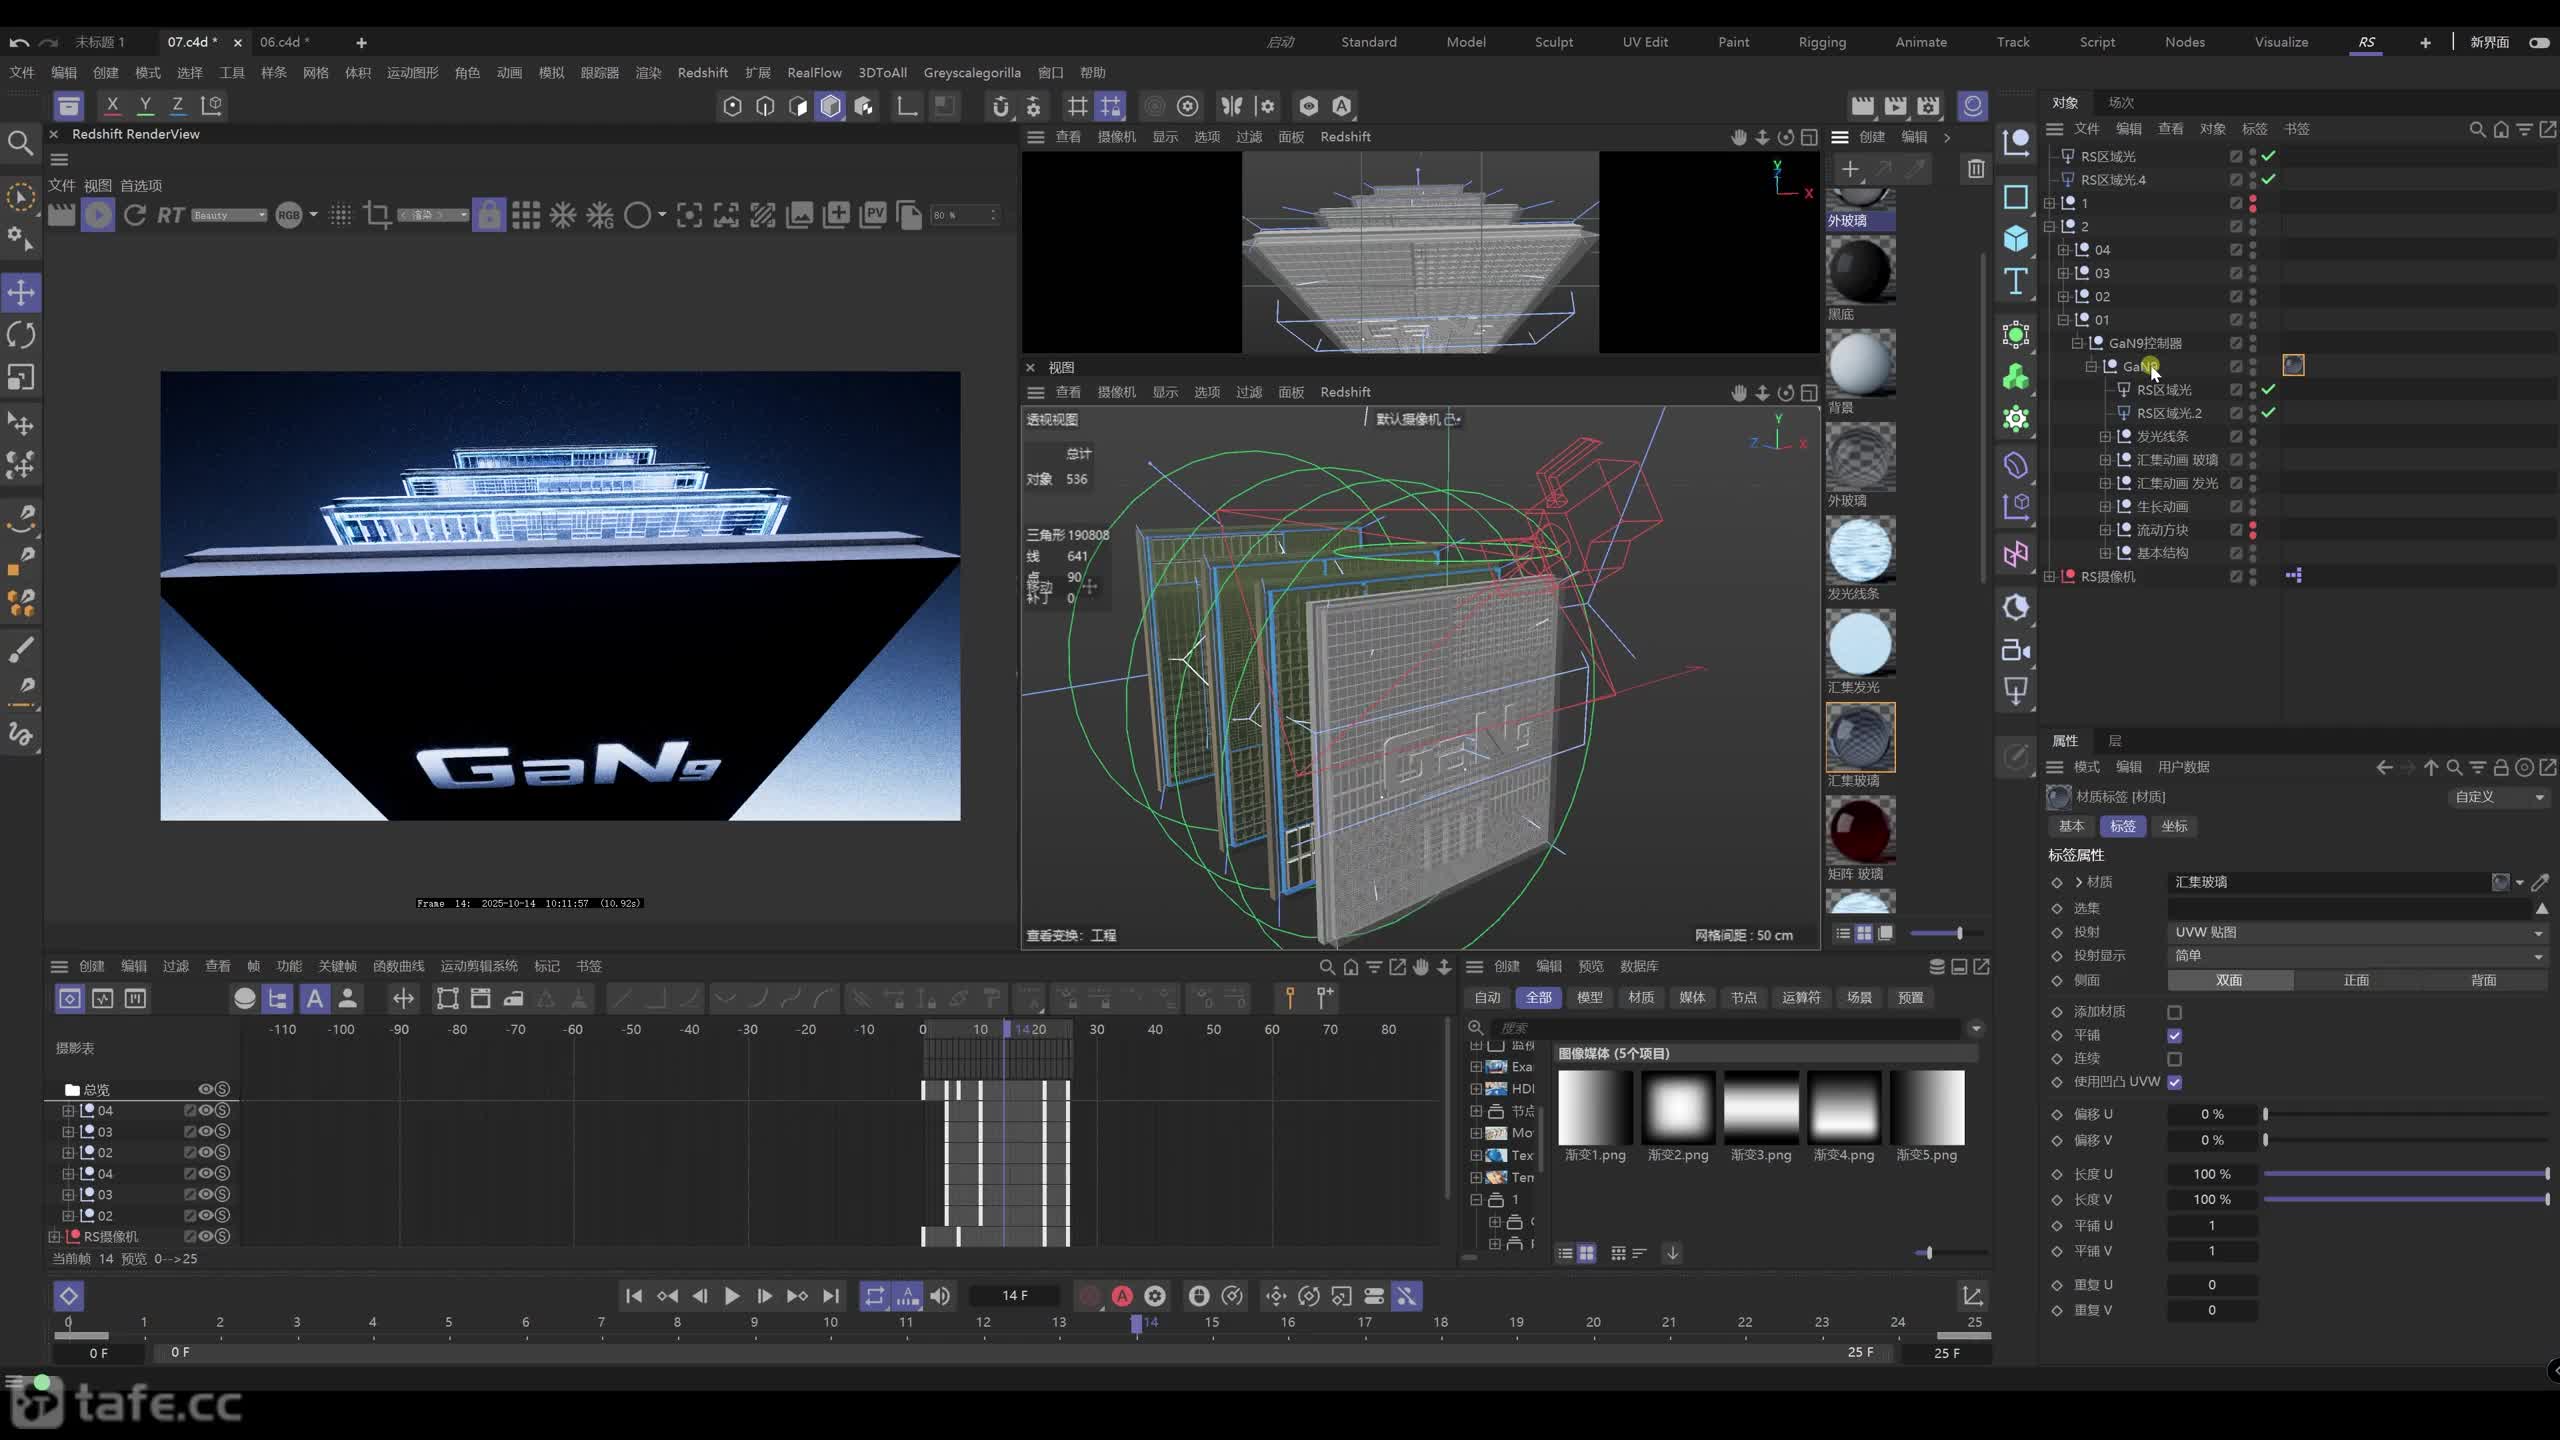The width and height of the screenshot is (2560, 1440).
Task: Select the Move tool in left toolbar
Action: pyautogui.click(x=21, y=292)
